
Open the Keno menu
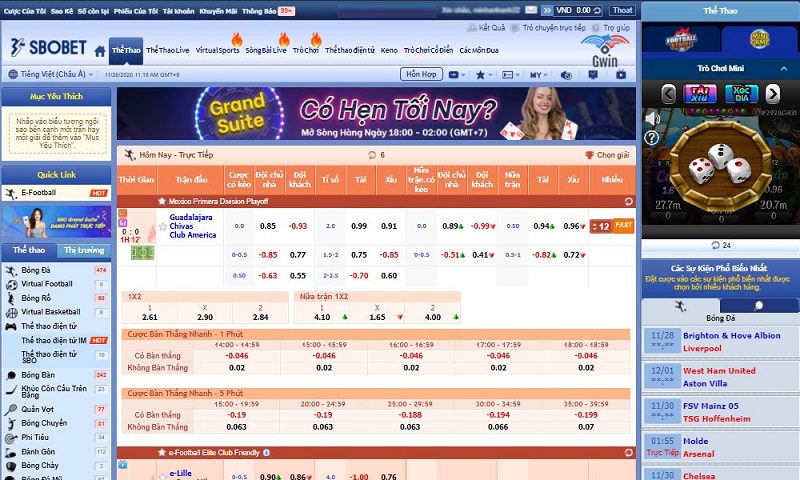pyautogui.click(x=389, y=50)
